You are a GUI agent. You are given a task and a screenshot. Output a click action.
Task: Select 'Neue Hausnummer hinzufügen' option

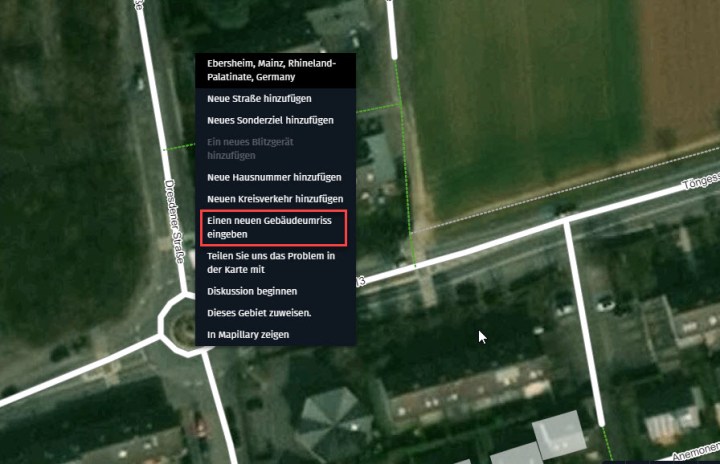[x=276, y=177]
